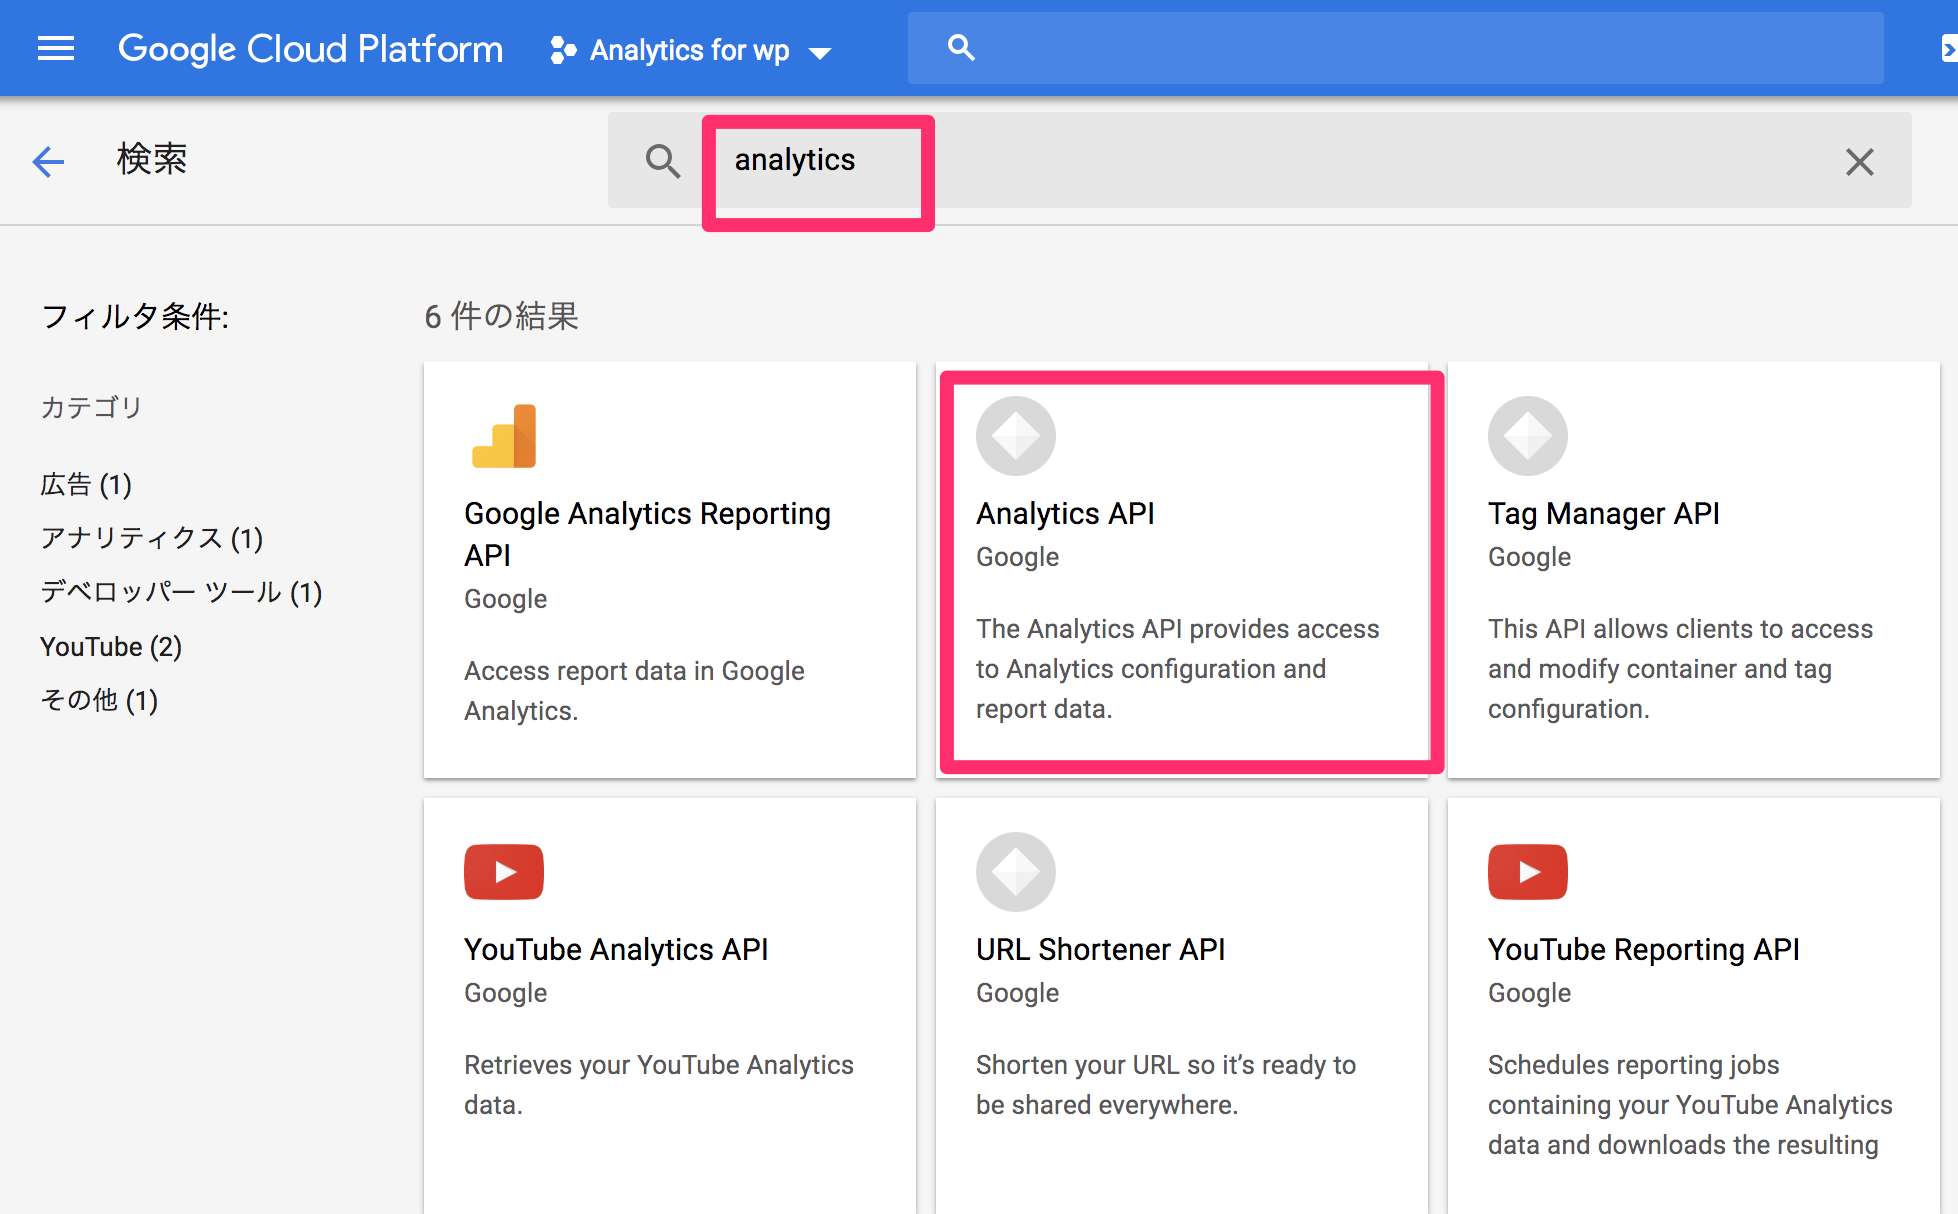The height and width of the screenshot is (1214, 1958).
Task: Open Google Analytics Reporting API title
Action: coord(648,534)
